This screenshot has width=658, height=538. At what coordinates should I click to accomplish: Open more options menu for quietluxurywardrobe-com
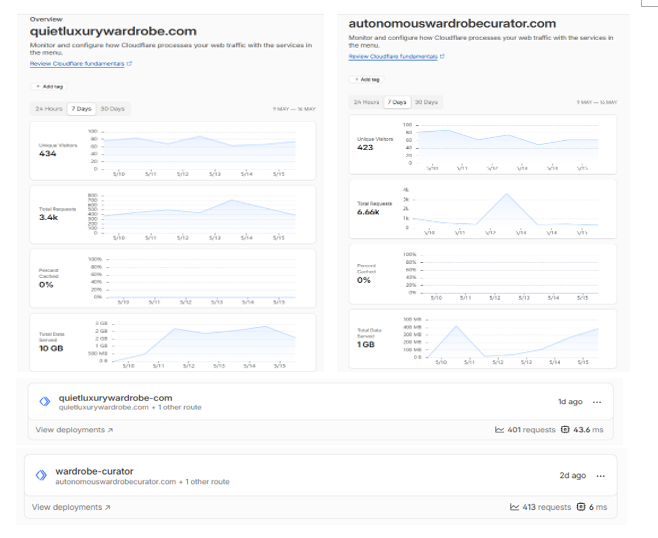point(597,402)
